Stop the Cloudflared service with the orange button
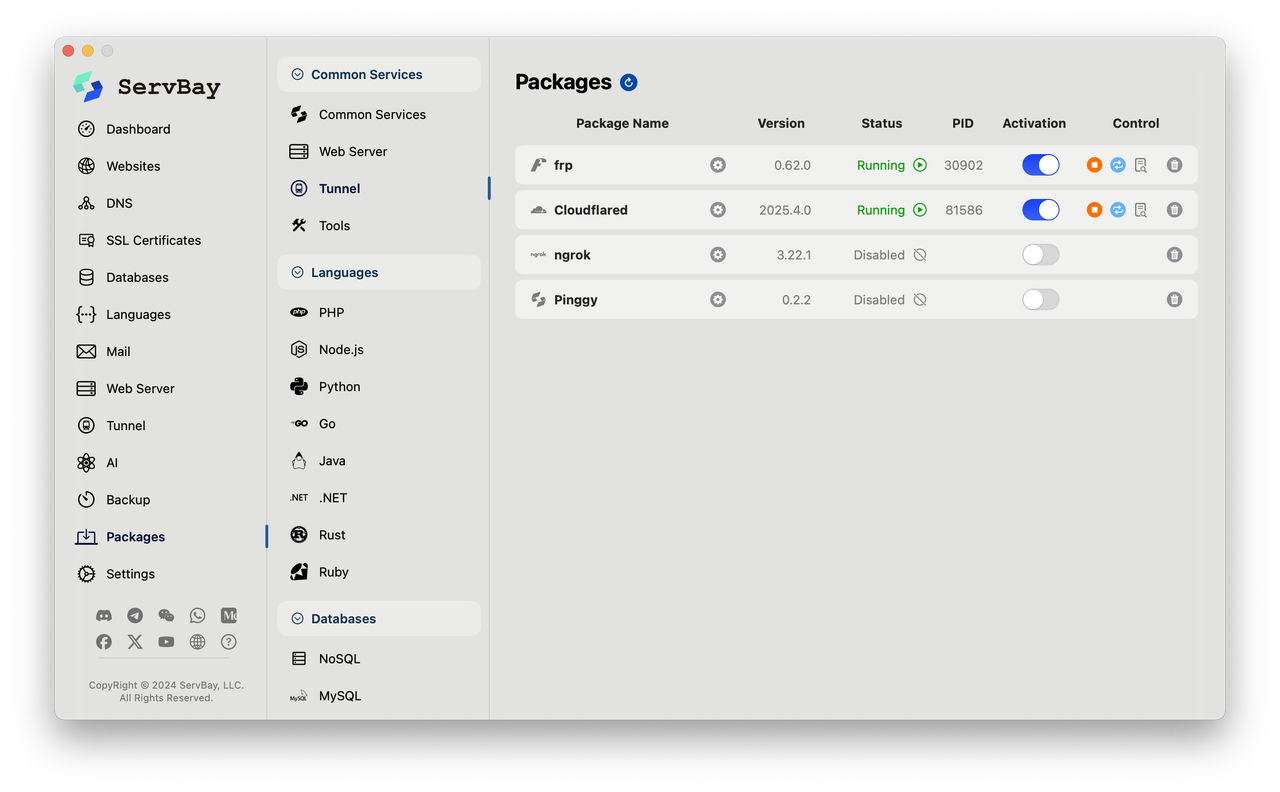The image size is (1280, 792). click(1094, 210)
